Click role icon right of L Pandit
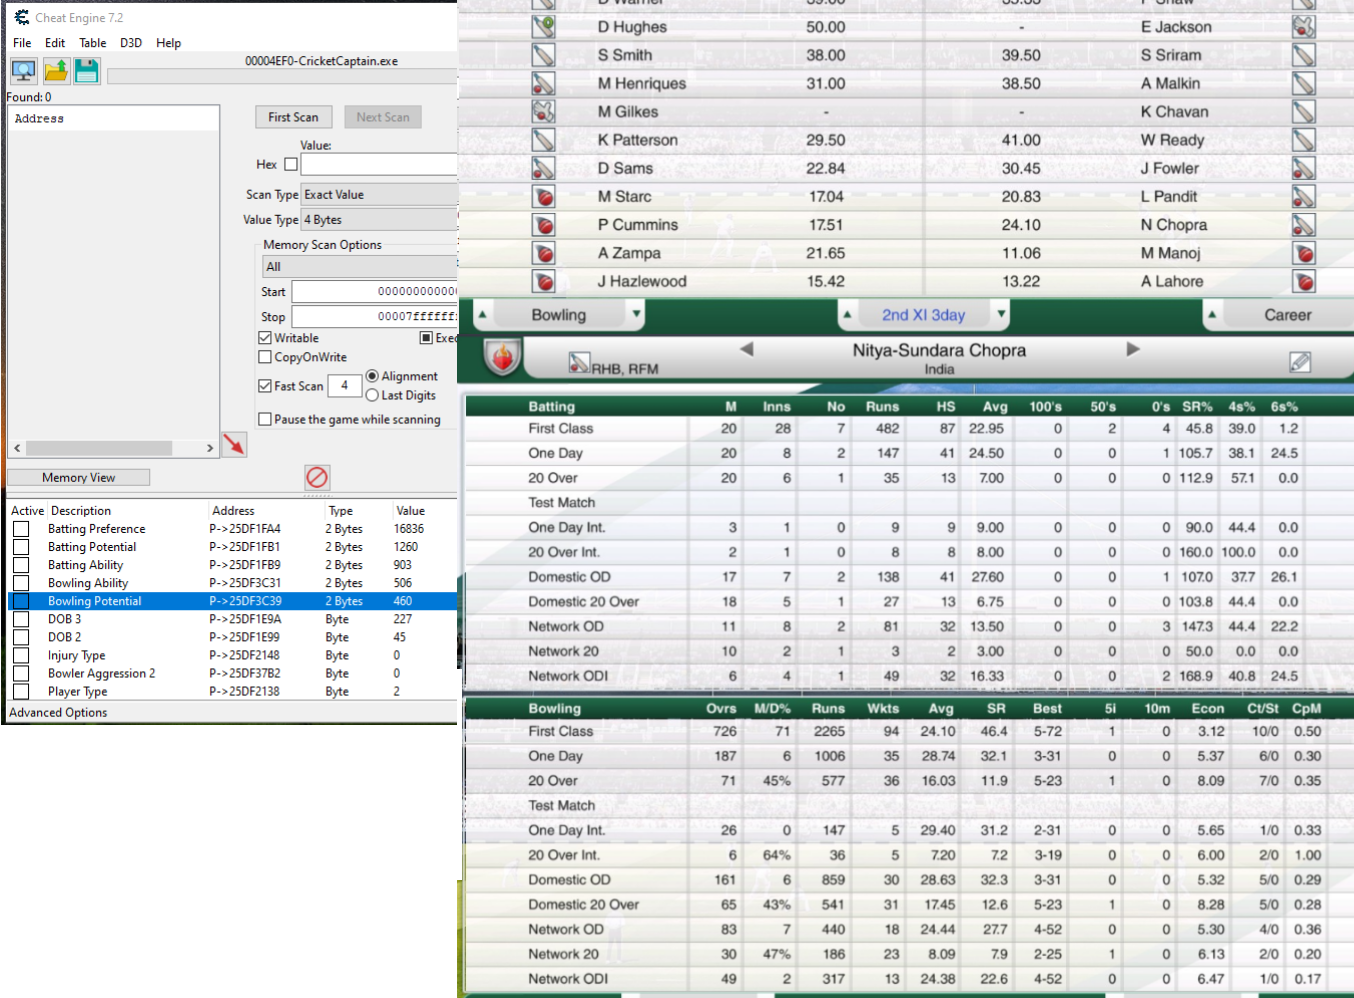The width and height of the screenshot is (1354, 998). pos(1304,197)
